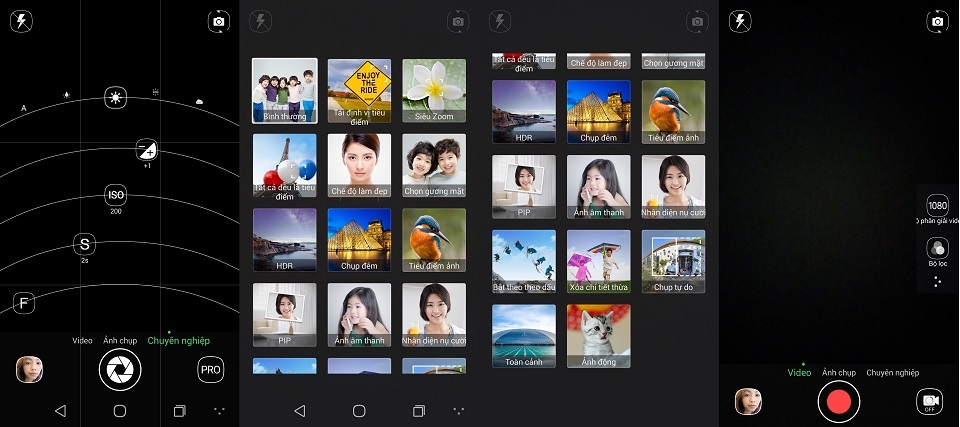Image resolution: width=960 pixels, height=427 pixels.
Task: Open the Toàn cảnh panorama mode
Action: click(x=524, y=336)
